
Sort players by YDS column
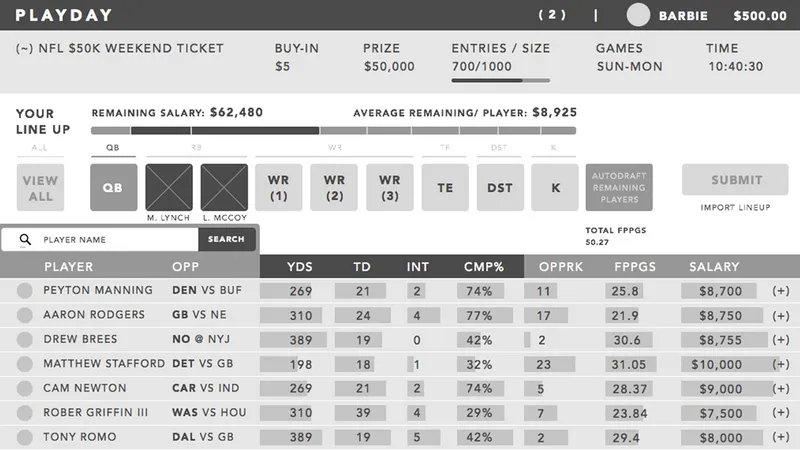[299, 267]
